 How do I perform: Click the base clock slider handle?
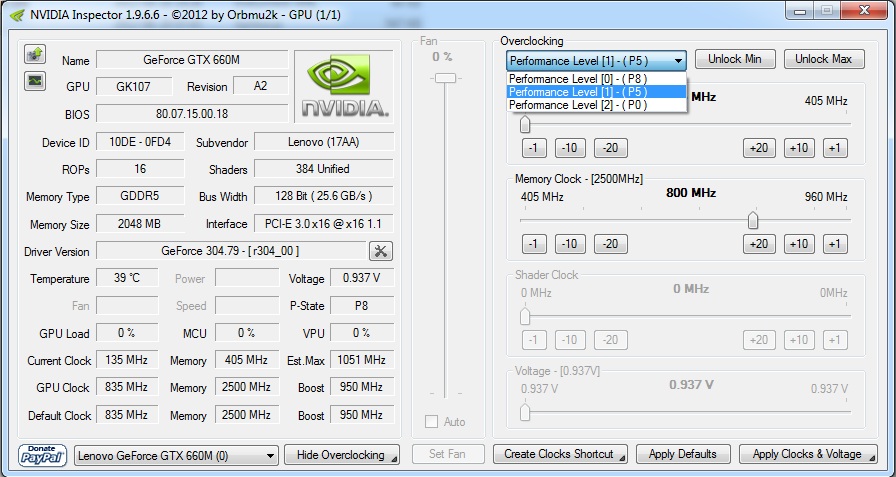click(525, 124)
